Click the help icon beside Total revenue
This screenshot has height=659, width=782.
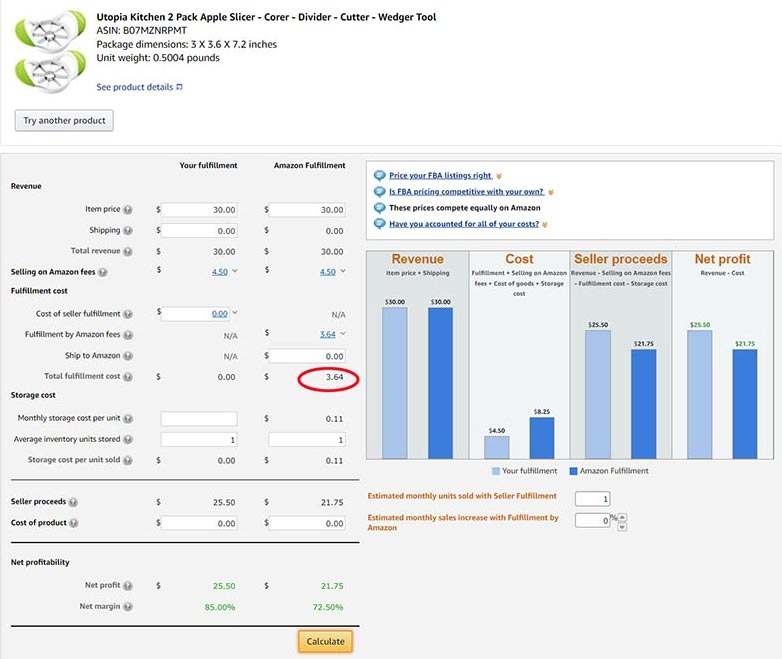(x=128, y=251)
